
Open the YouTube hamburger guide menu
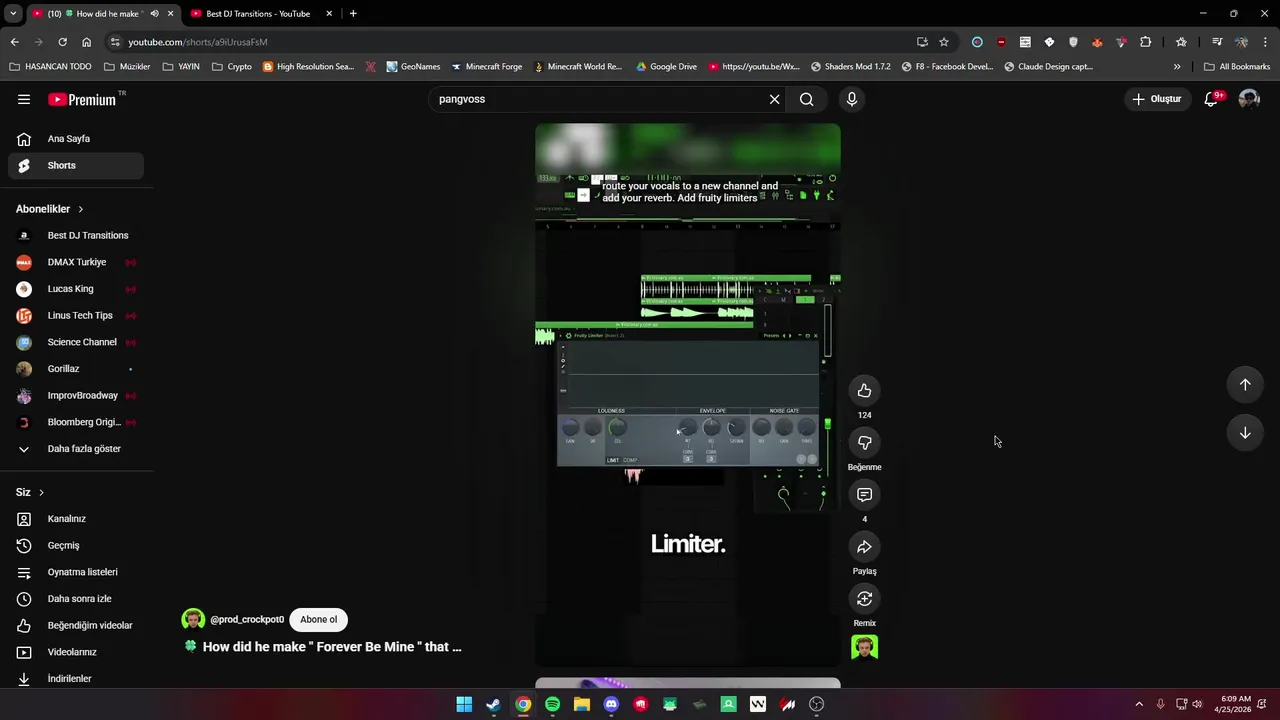pyautogui.click(x=24, y=99)
